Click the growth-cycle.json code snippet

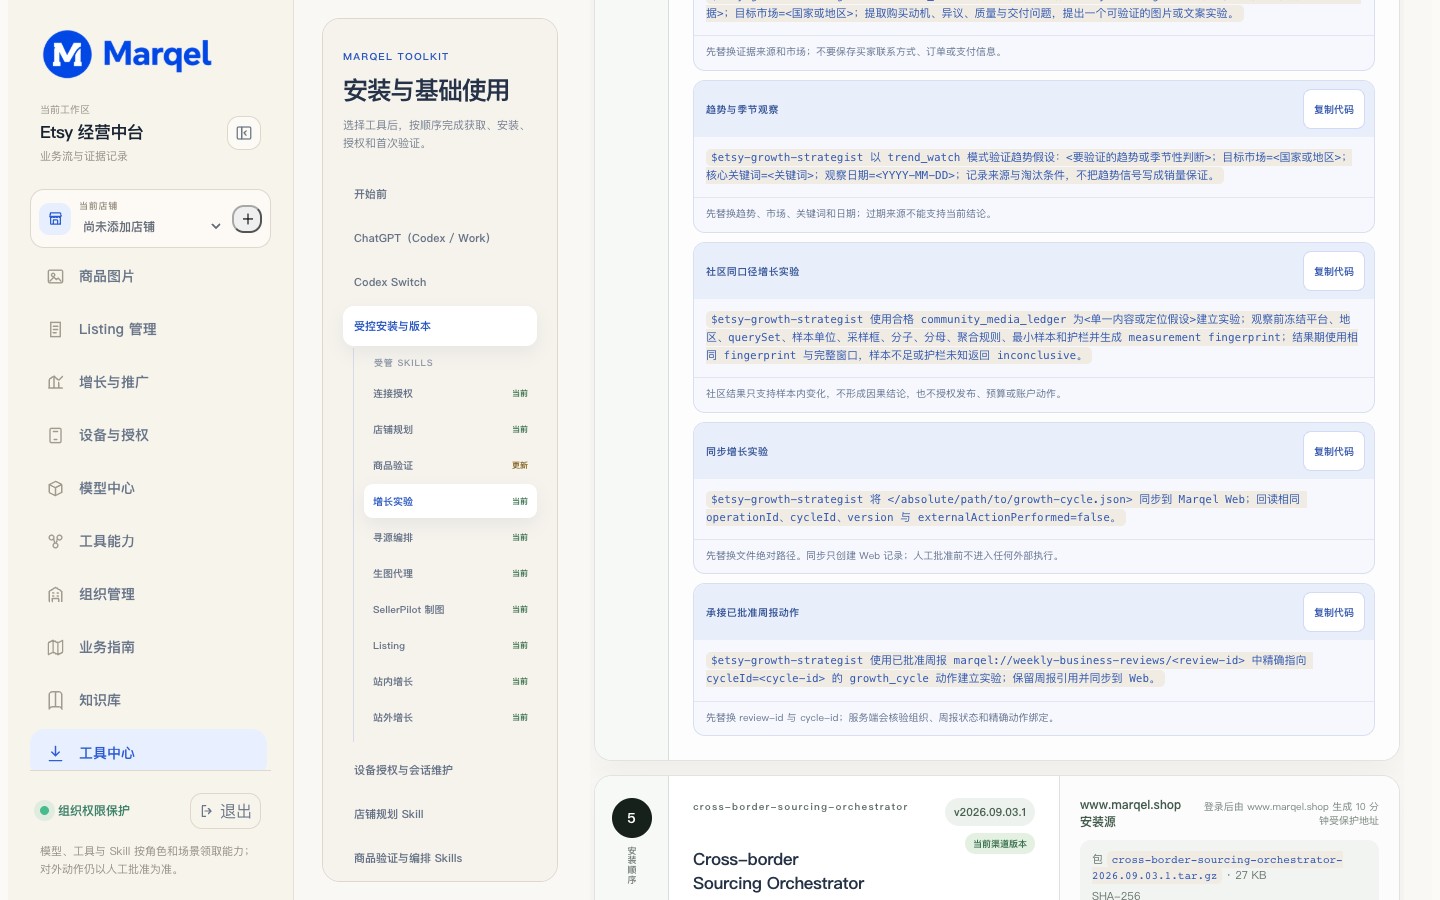coord(1006,508)
